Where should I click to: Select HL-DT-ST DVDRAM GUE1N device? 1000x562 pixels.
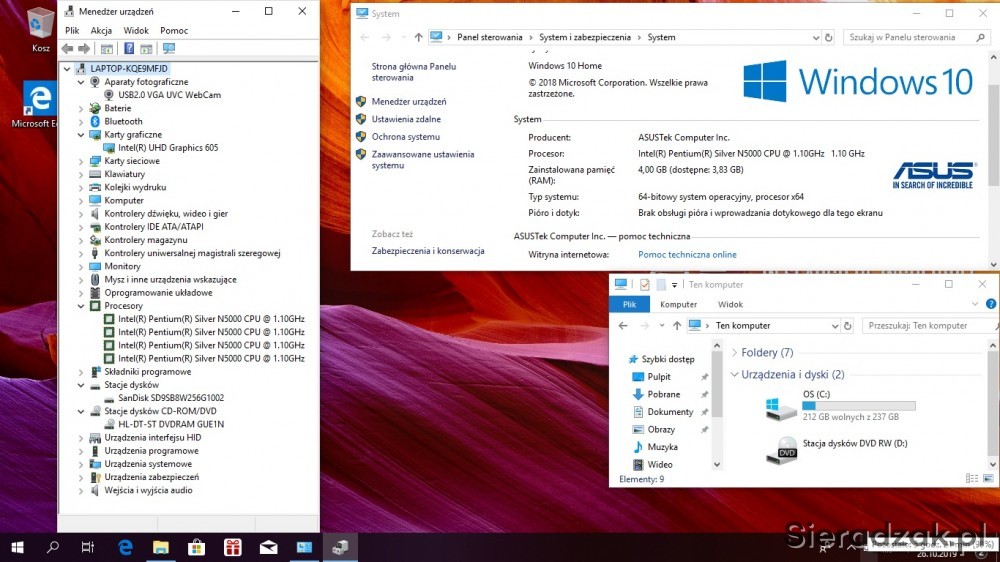(x=171, y=424)
